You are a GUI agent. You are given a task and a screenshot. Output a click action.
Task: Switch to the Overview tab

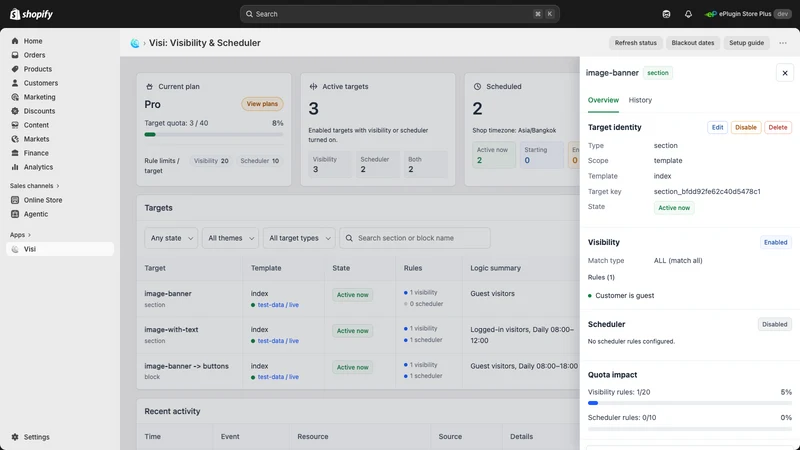(603, 100)
